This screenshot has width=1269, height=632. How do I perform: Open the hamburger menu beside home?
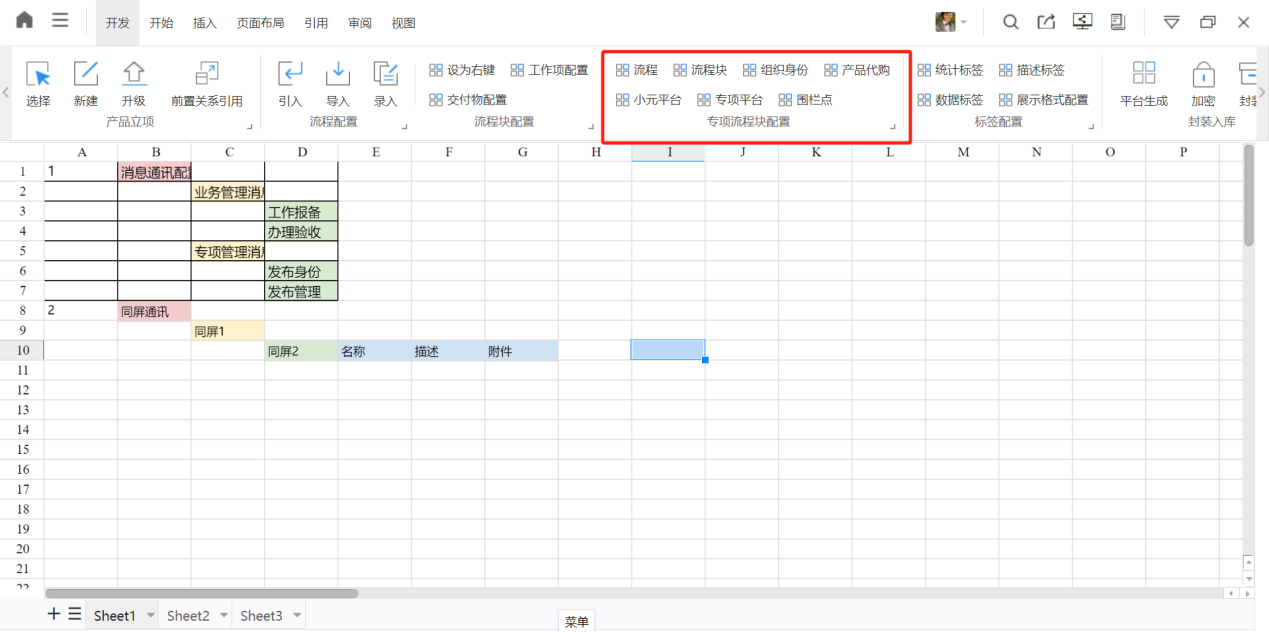click(x=60, y=21)
